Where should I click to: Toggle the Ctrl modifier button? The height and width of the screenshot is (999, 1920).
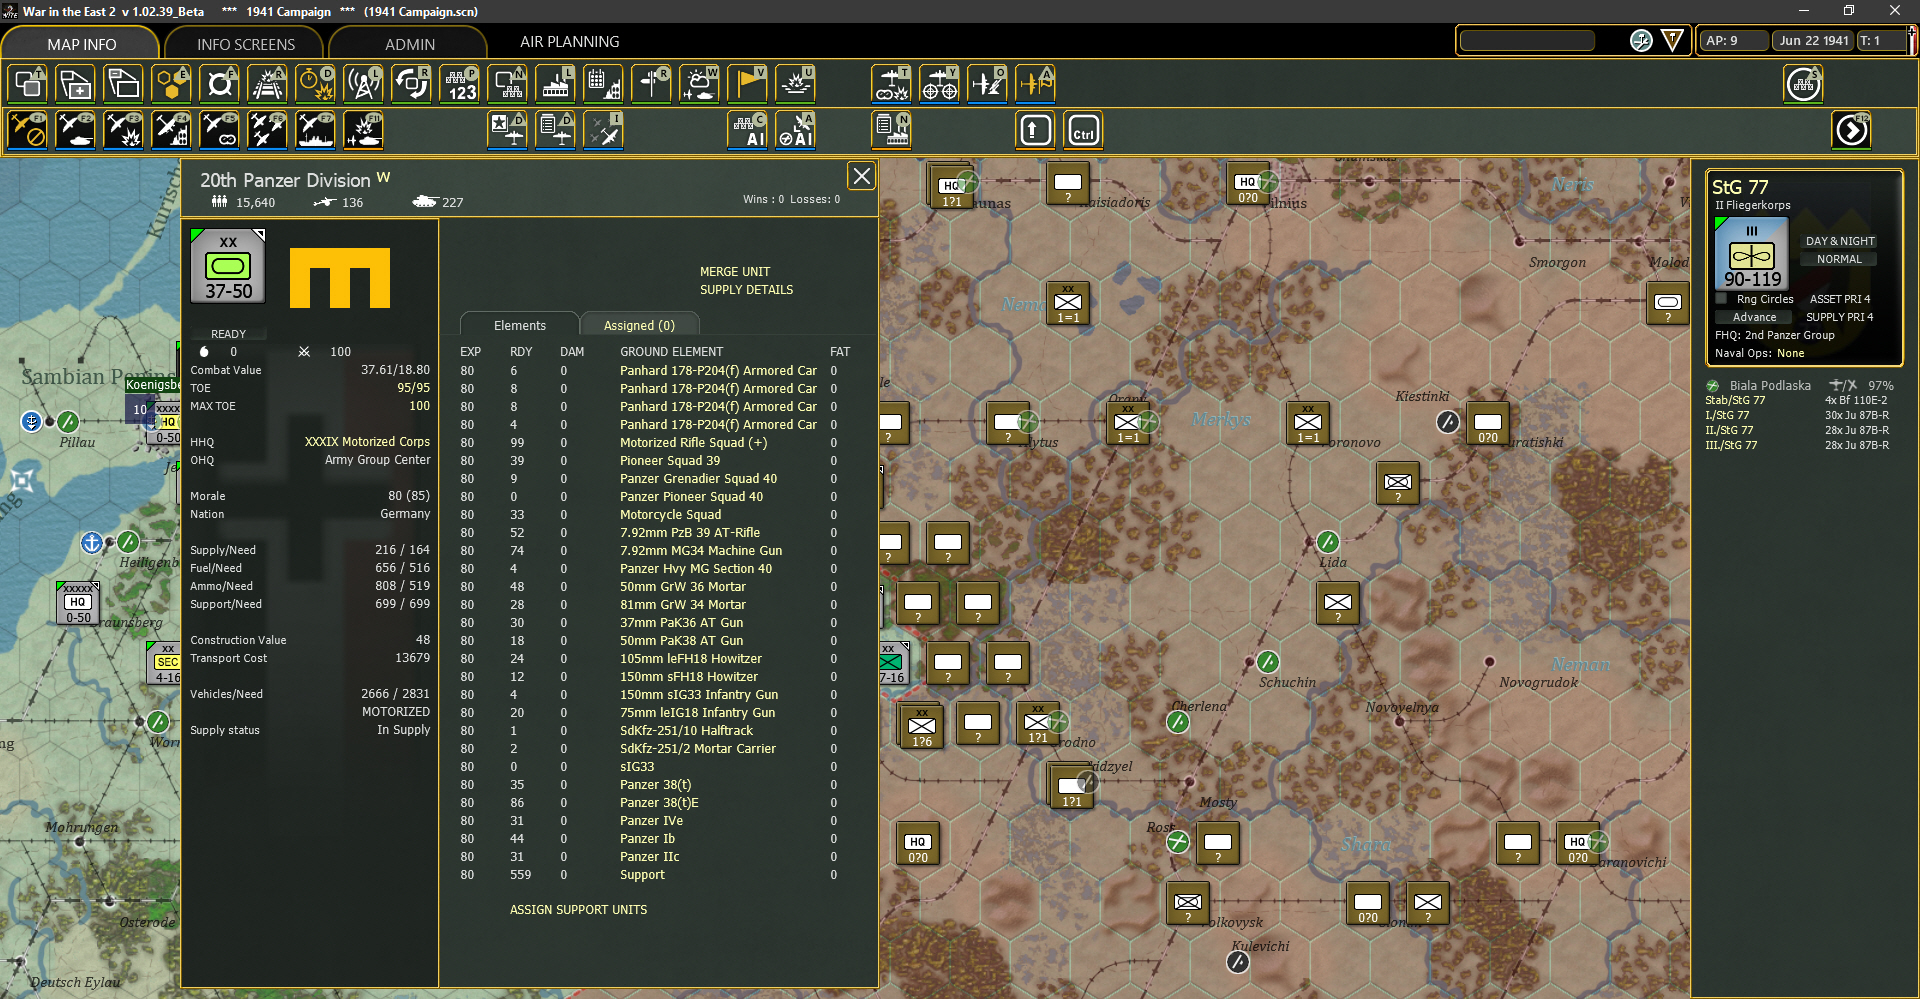[x=1083, y=130]
